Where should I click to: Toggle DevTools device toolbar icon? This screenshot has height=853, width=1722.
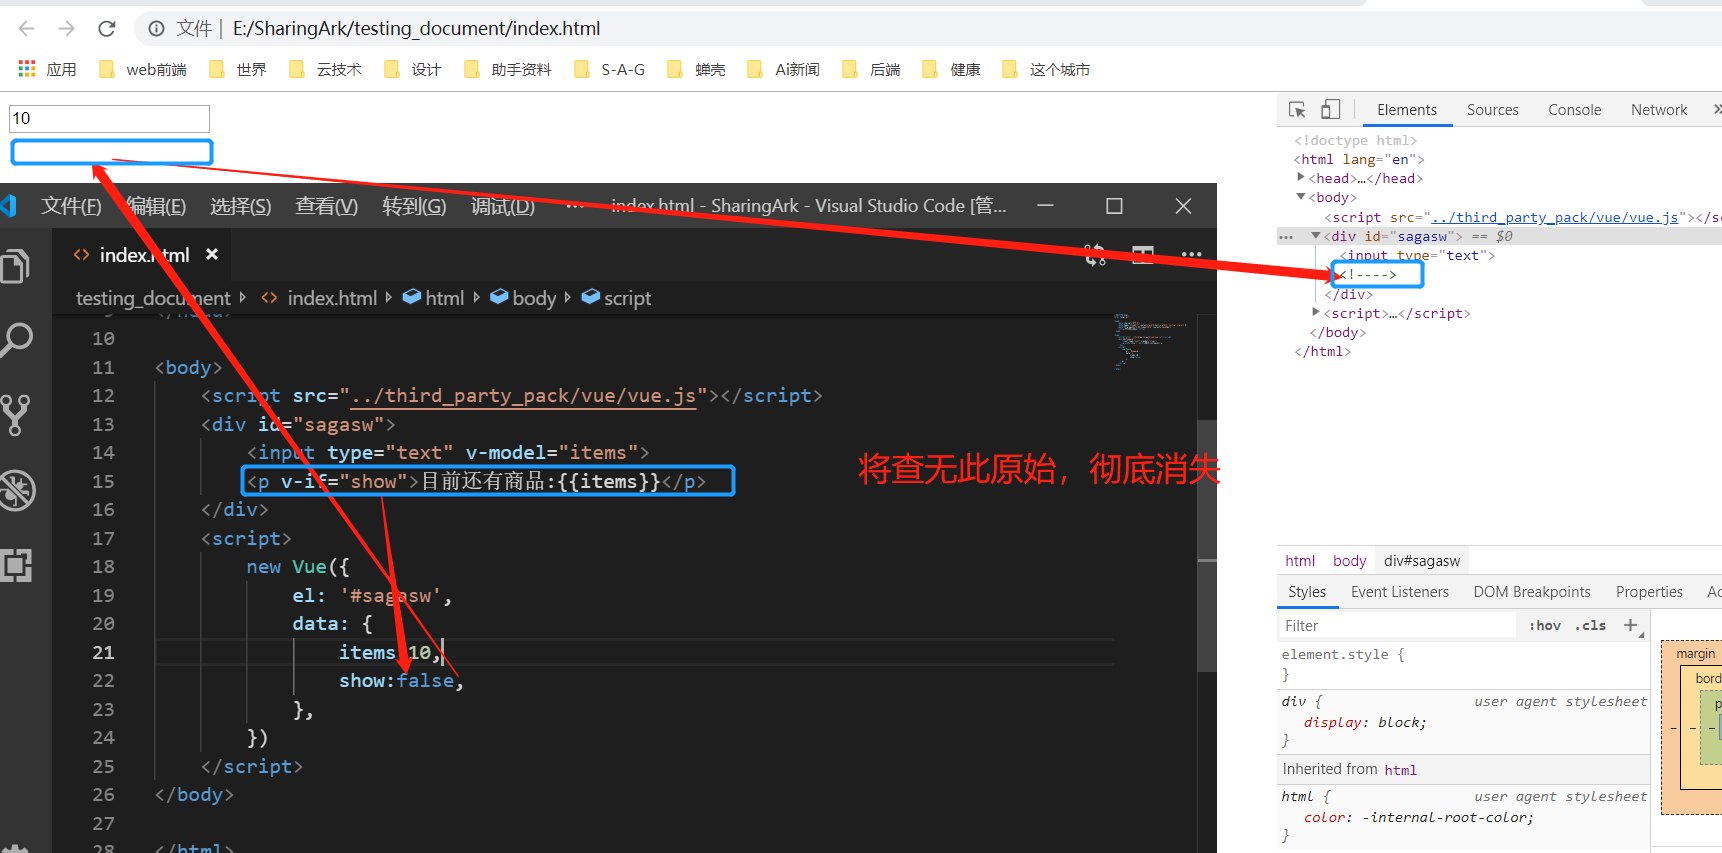pos(1330,109)
